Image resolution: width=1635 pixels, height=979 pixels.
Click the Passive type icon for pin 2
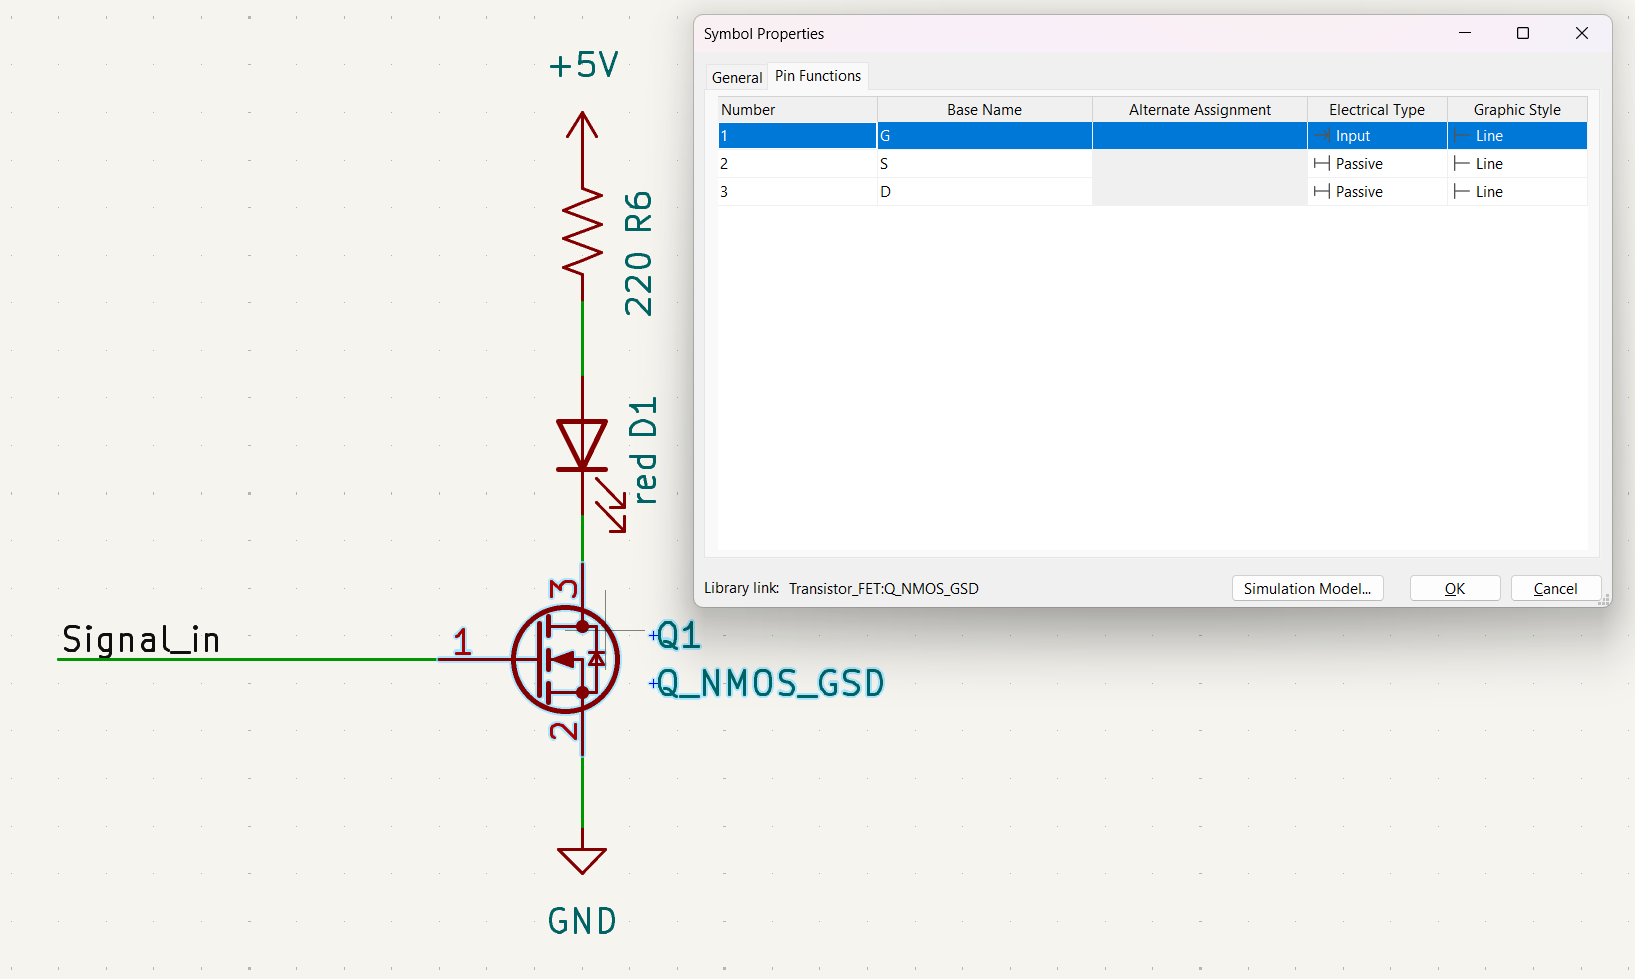[x=1322, y=164]
